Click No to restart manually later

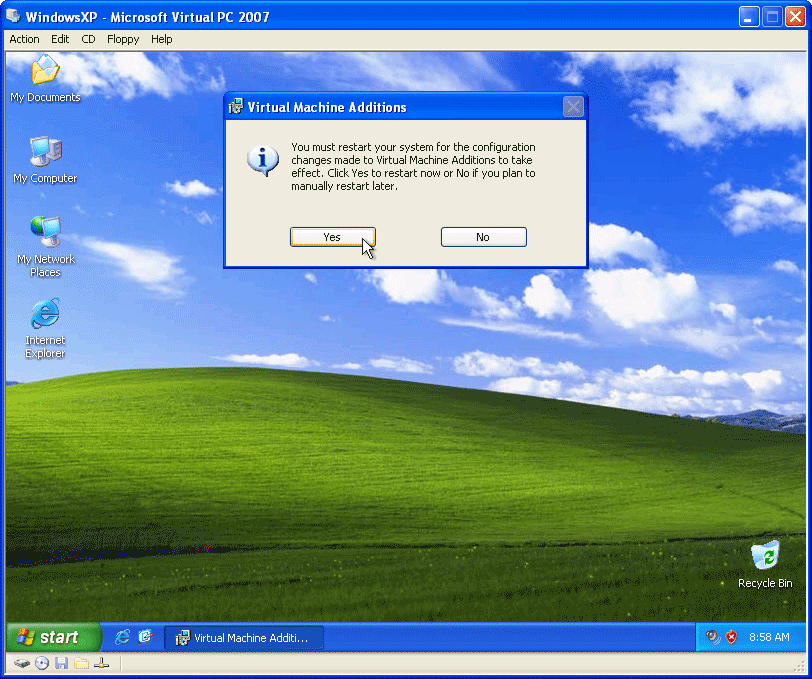pyautogui.click(x=483, y=237)
